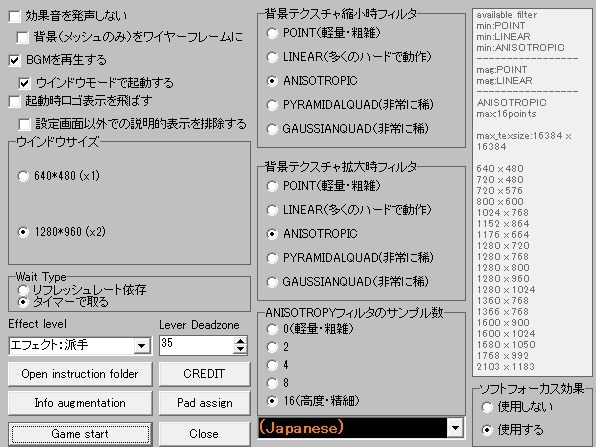Select the 1280*960 (x2) window size

tap(23, 232)
